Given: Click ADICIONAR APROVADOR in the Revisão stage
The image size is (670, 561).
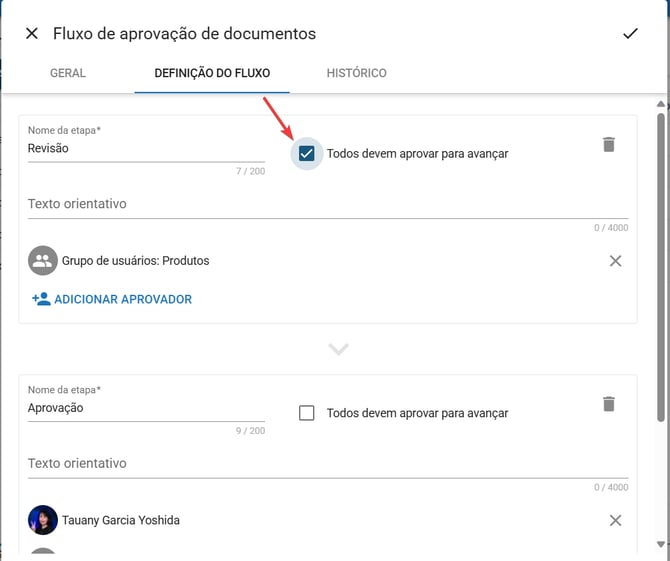Looking at the screenshot, I should [112, 299].
